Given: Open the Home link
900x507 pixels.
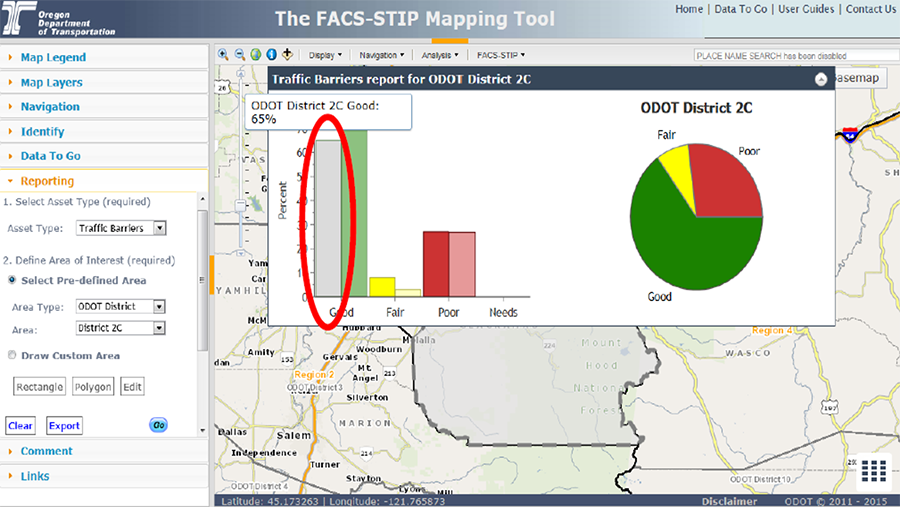Looking at the screenshot, I should click(689, 9).
